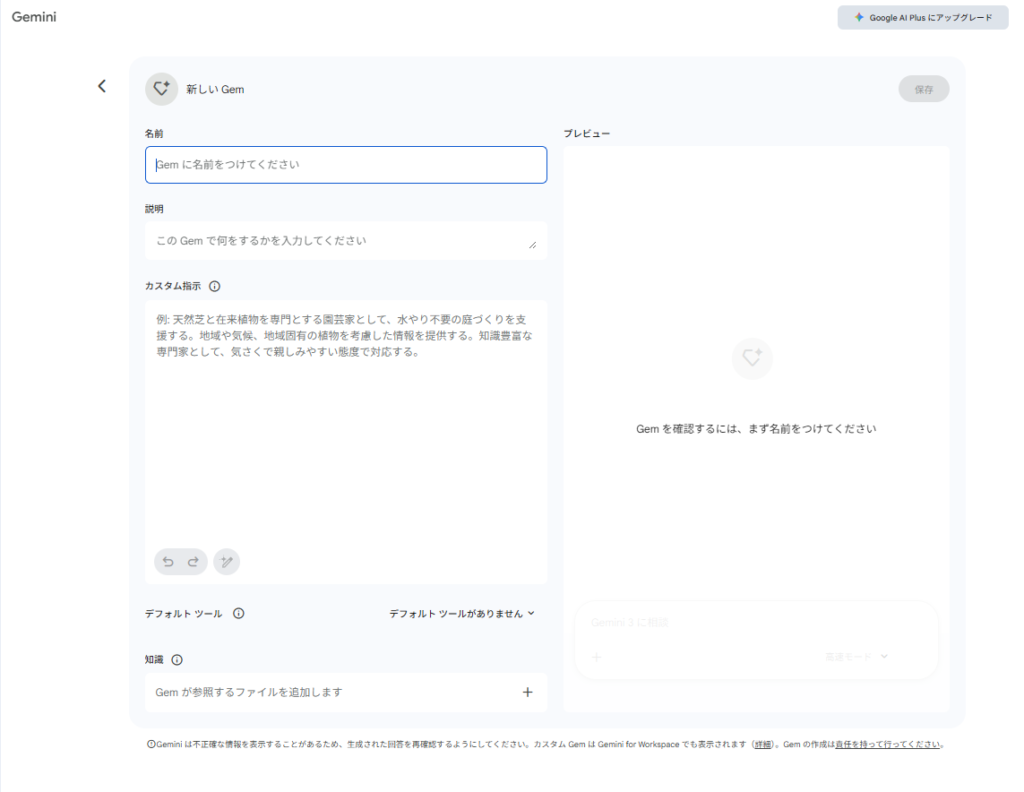Open the 詳細 link in the footer

pos(762,744)
